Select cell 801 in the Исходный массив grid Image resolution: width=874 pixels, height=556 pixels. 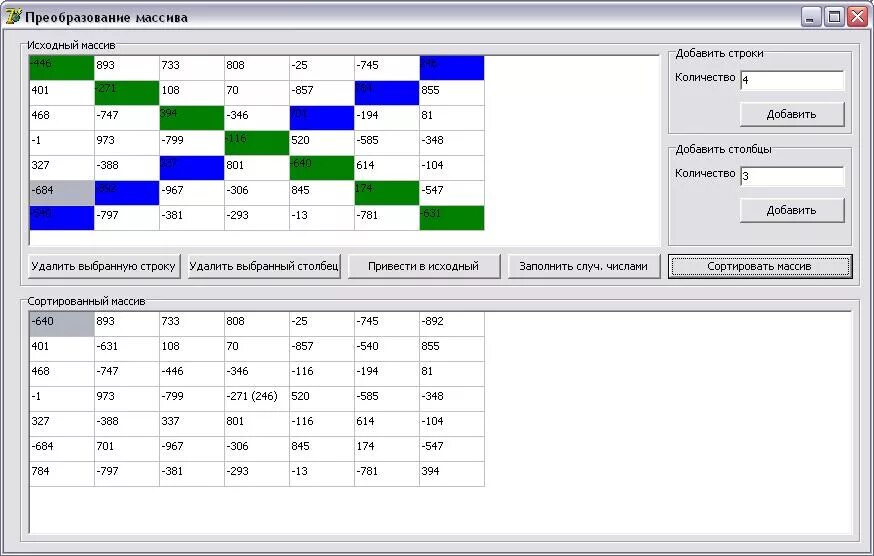257,168
